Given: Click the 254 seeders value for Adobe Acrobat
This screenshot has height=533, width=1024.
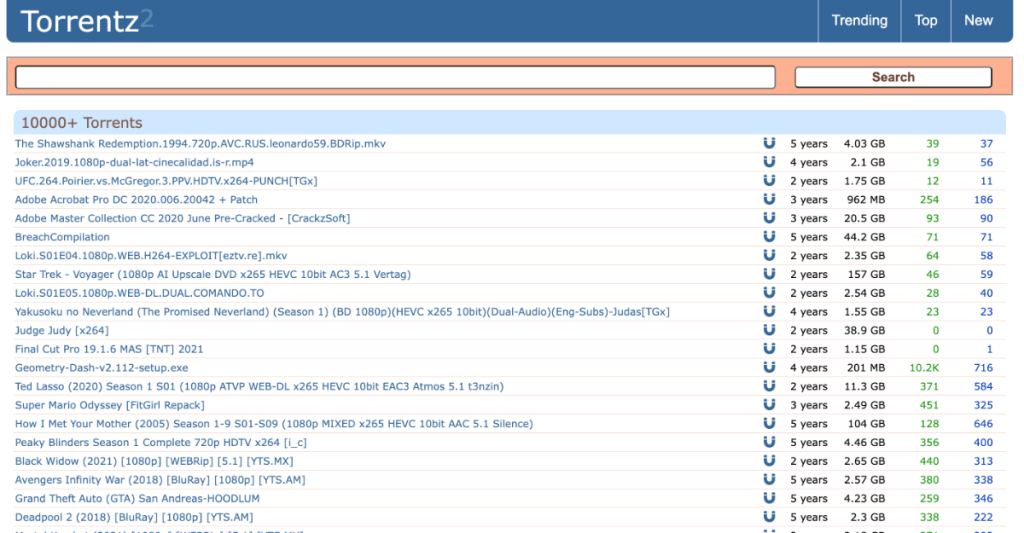Looking at the screenshot, I should tap(929, 200).
